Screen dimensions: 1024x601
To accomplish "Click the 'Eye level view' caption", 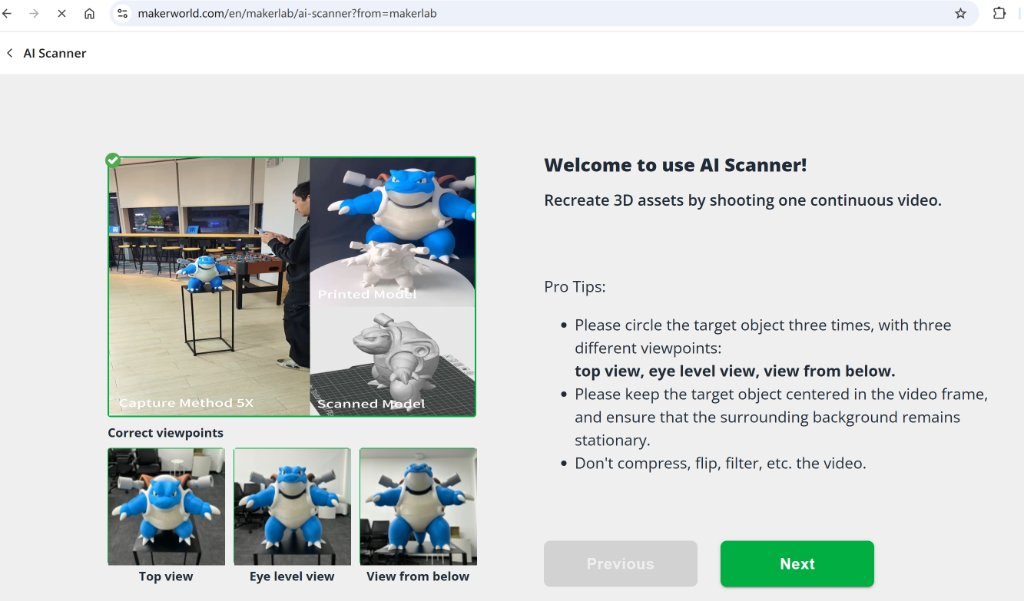I will pyautogui.click(x=292, y=576).
